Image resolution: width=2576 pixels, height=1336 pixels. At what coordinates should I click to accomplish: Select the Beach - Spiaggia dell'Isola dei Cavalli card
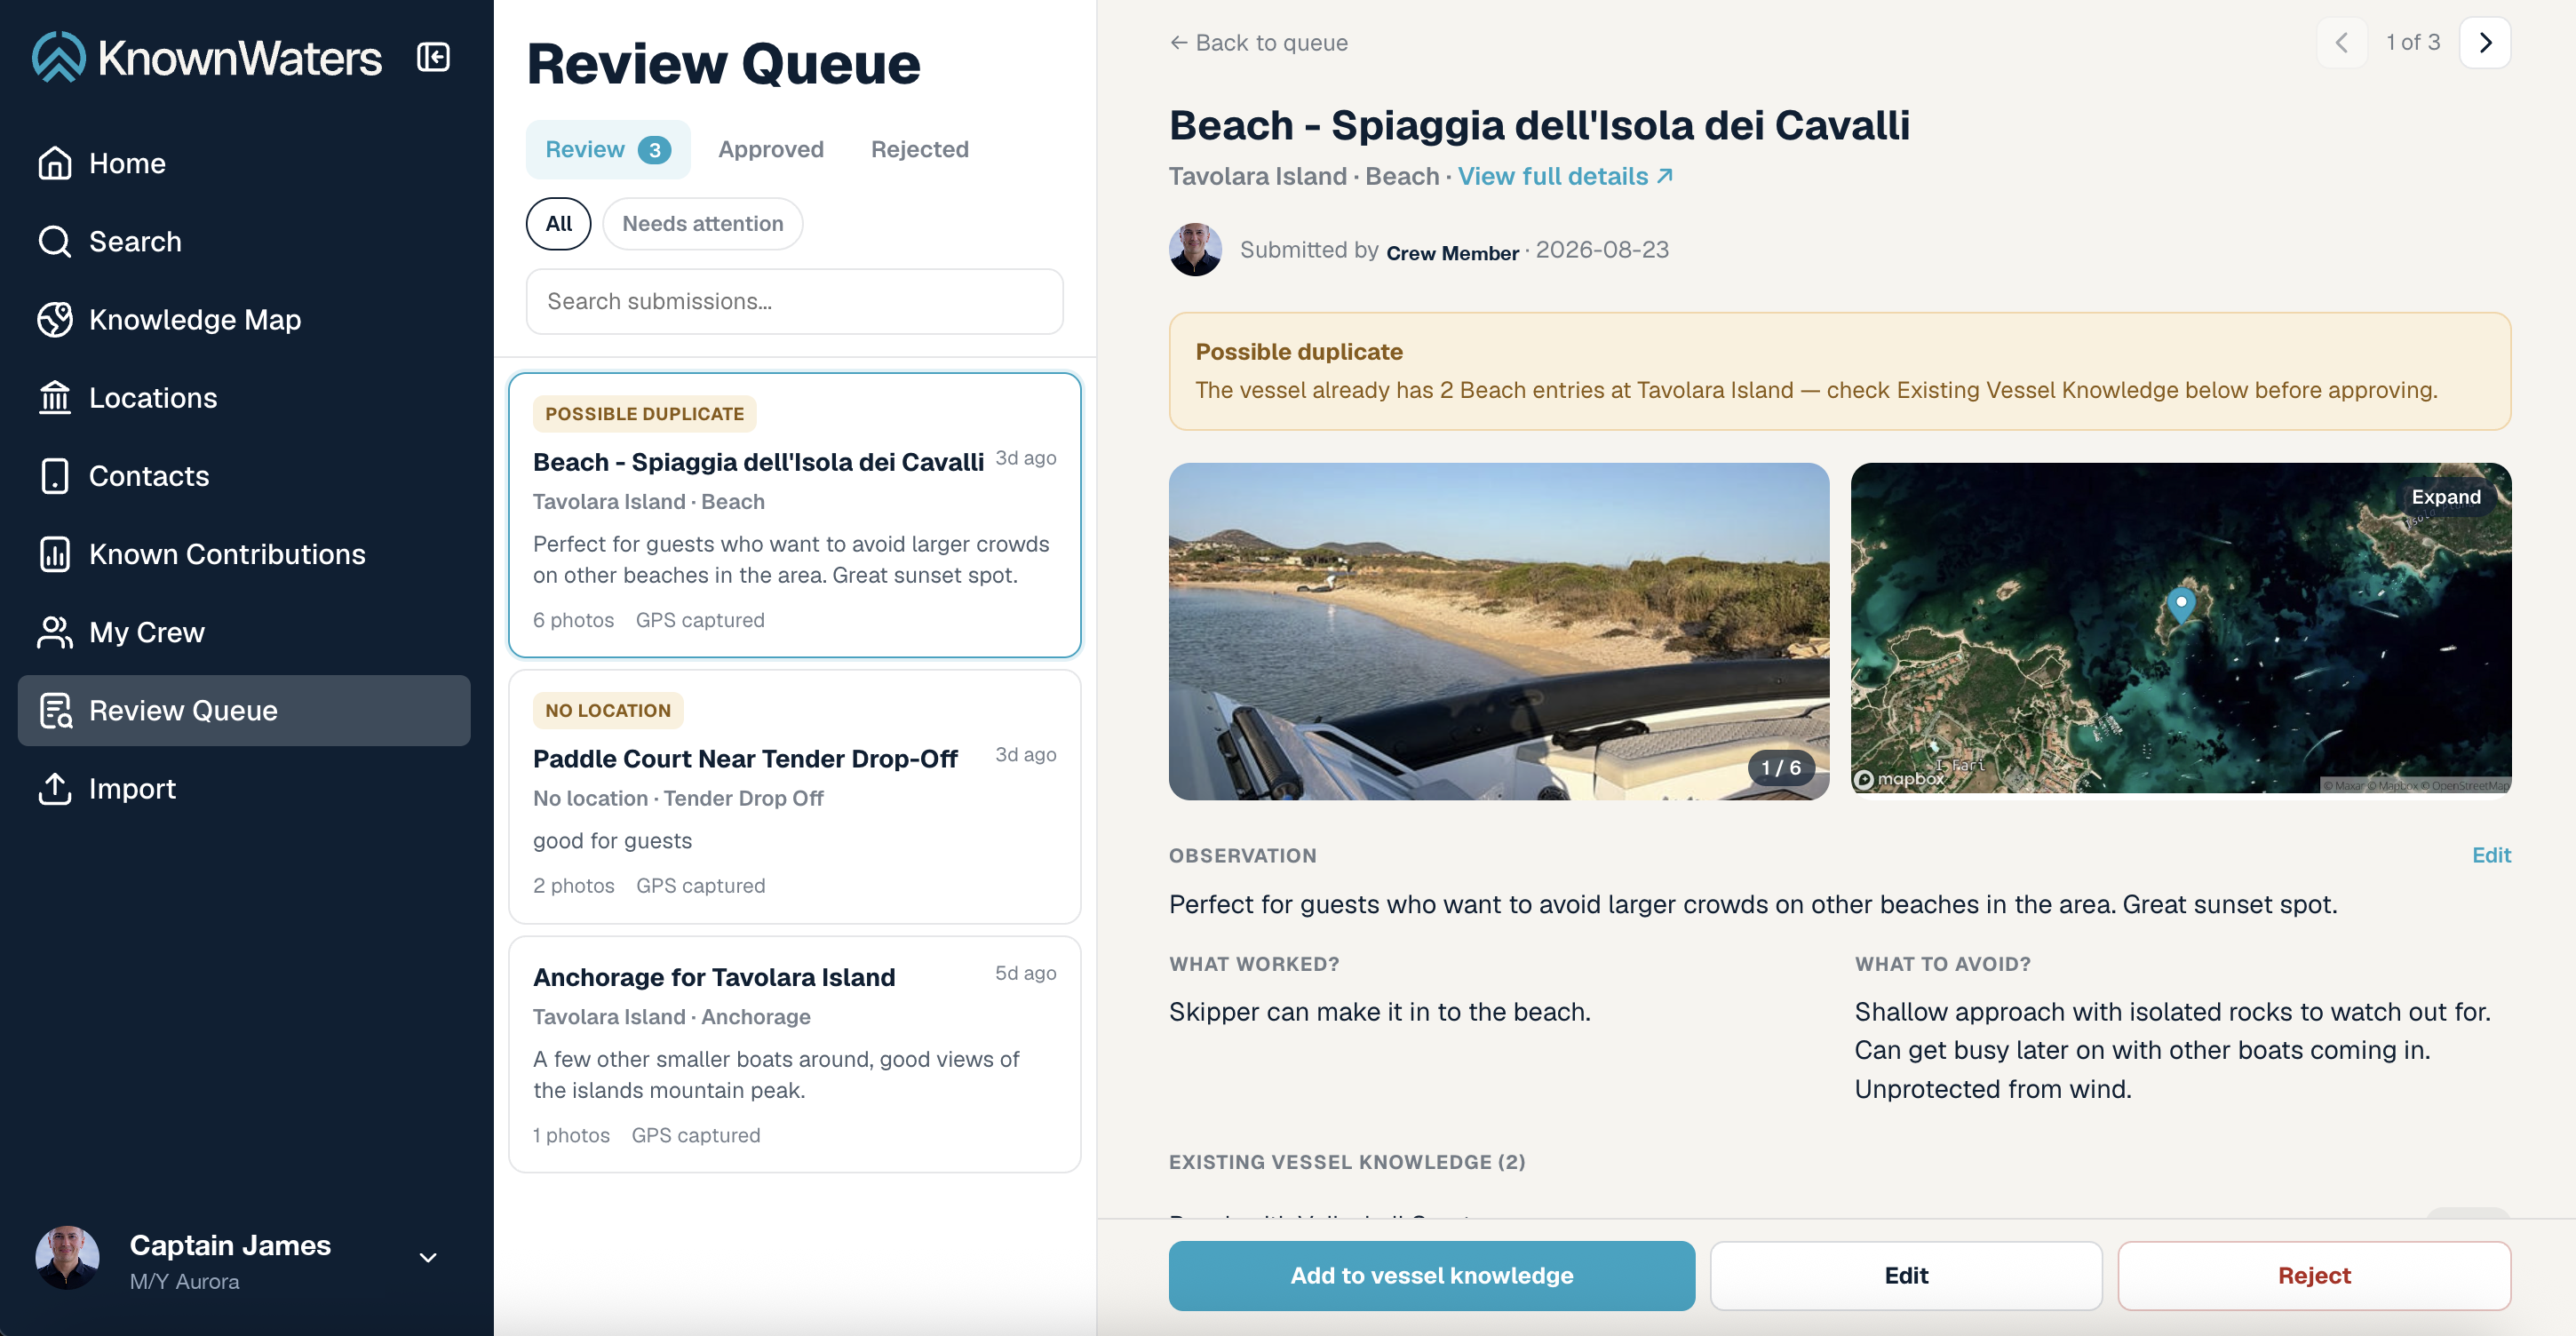point(794,515)
